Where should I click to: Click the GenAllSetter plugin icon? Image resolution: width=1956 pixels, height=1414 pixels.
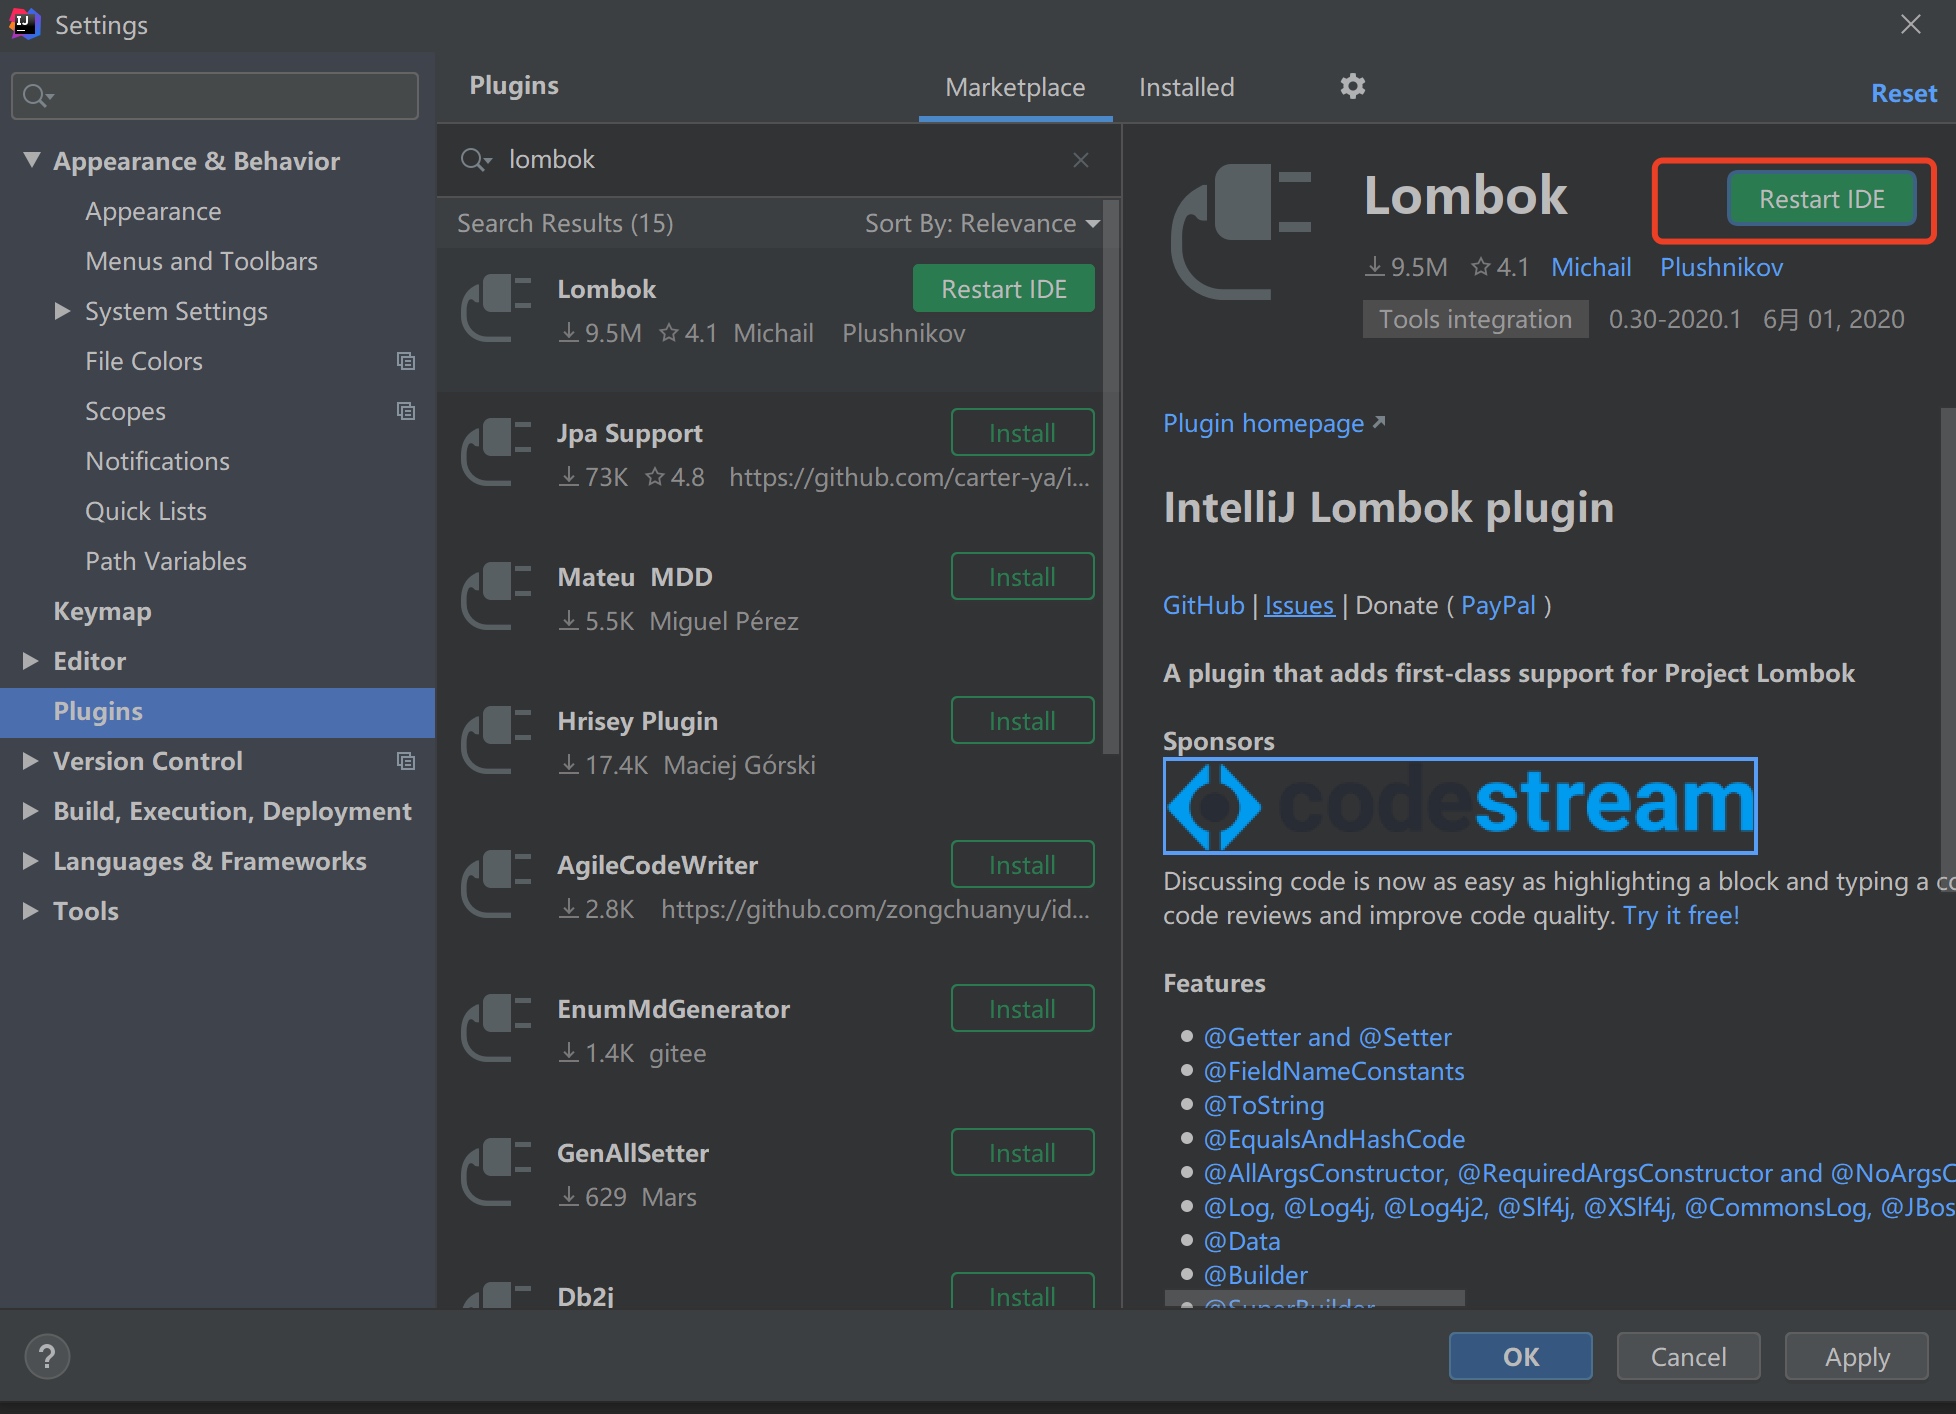pos(496,1174)
